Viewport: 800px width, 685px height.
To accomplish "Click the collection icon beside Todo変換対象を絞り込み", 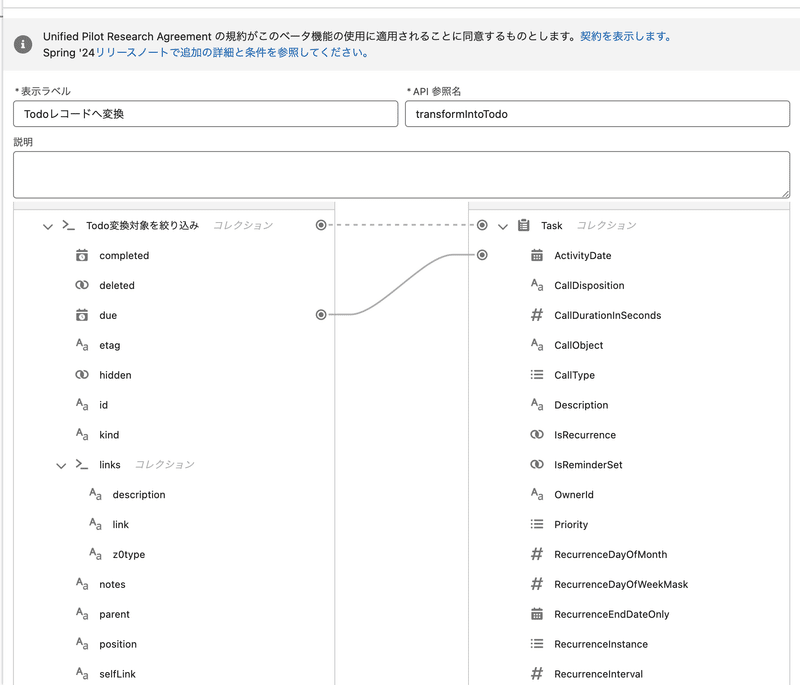I will [68, 225].
